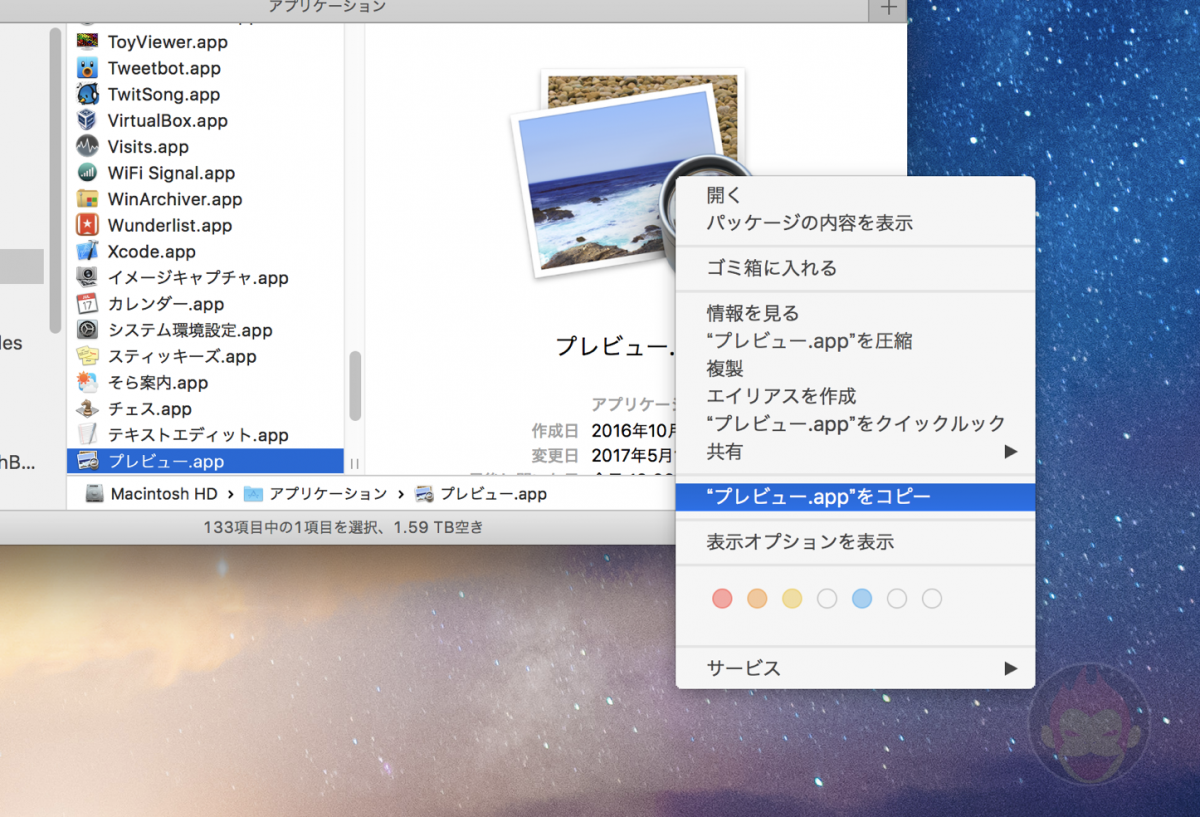Open the Xcode.app icon
Screen dimensions: 1200x817
pos(87,251)
